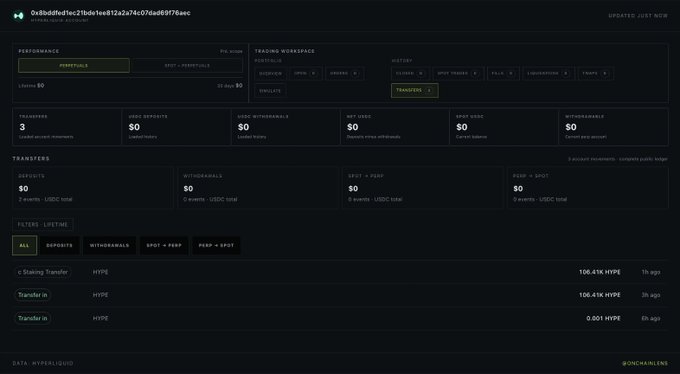Screen dimensions: 680x374
Task: Filter by Spot to Perp transfers
Action: pyautogui.click(x=164, y=245)
